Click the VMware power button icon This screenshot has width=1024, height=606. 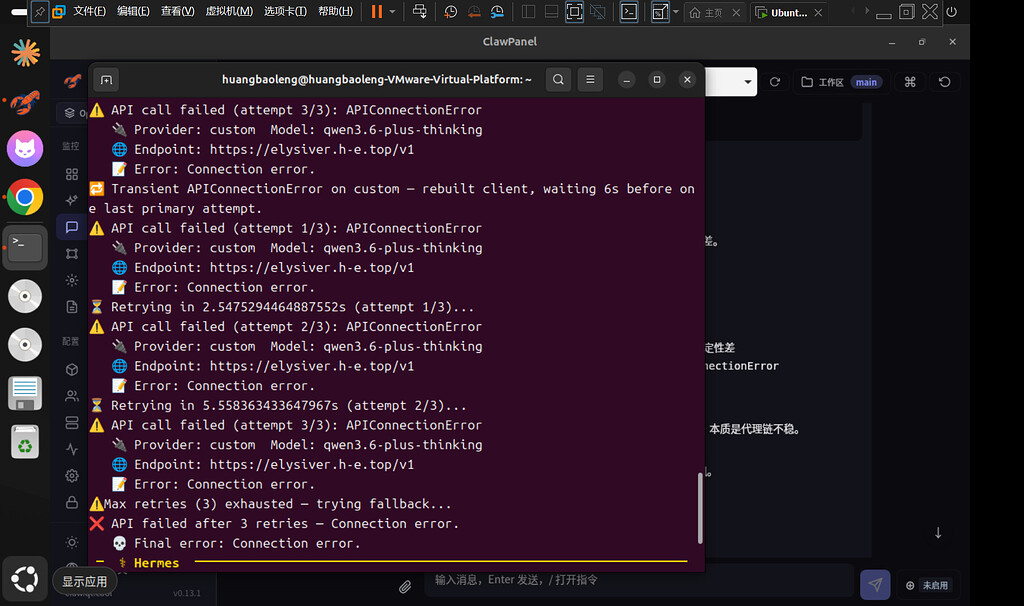[x=952, y=12]
